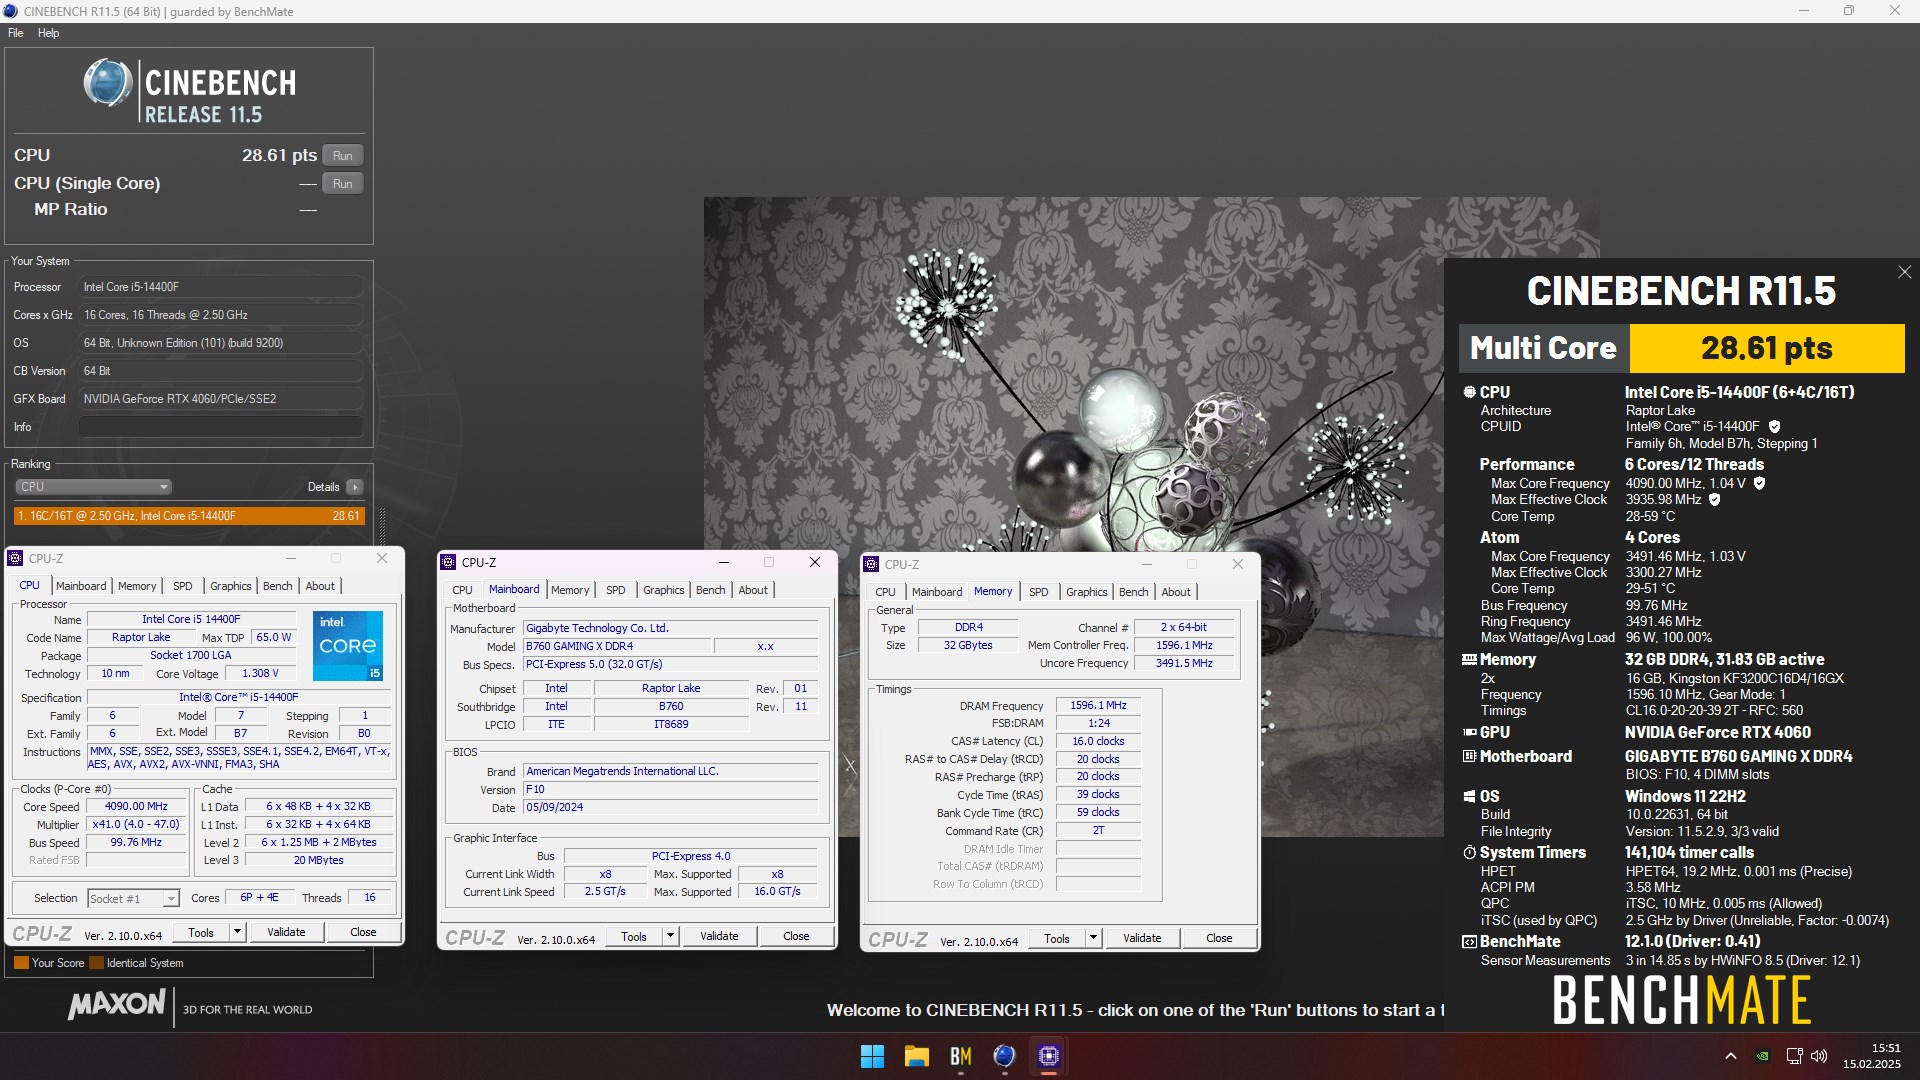Click the Multiplier x41.0 value
The height and width of the screenshot is (1080, 1920).
(137, 825)
